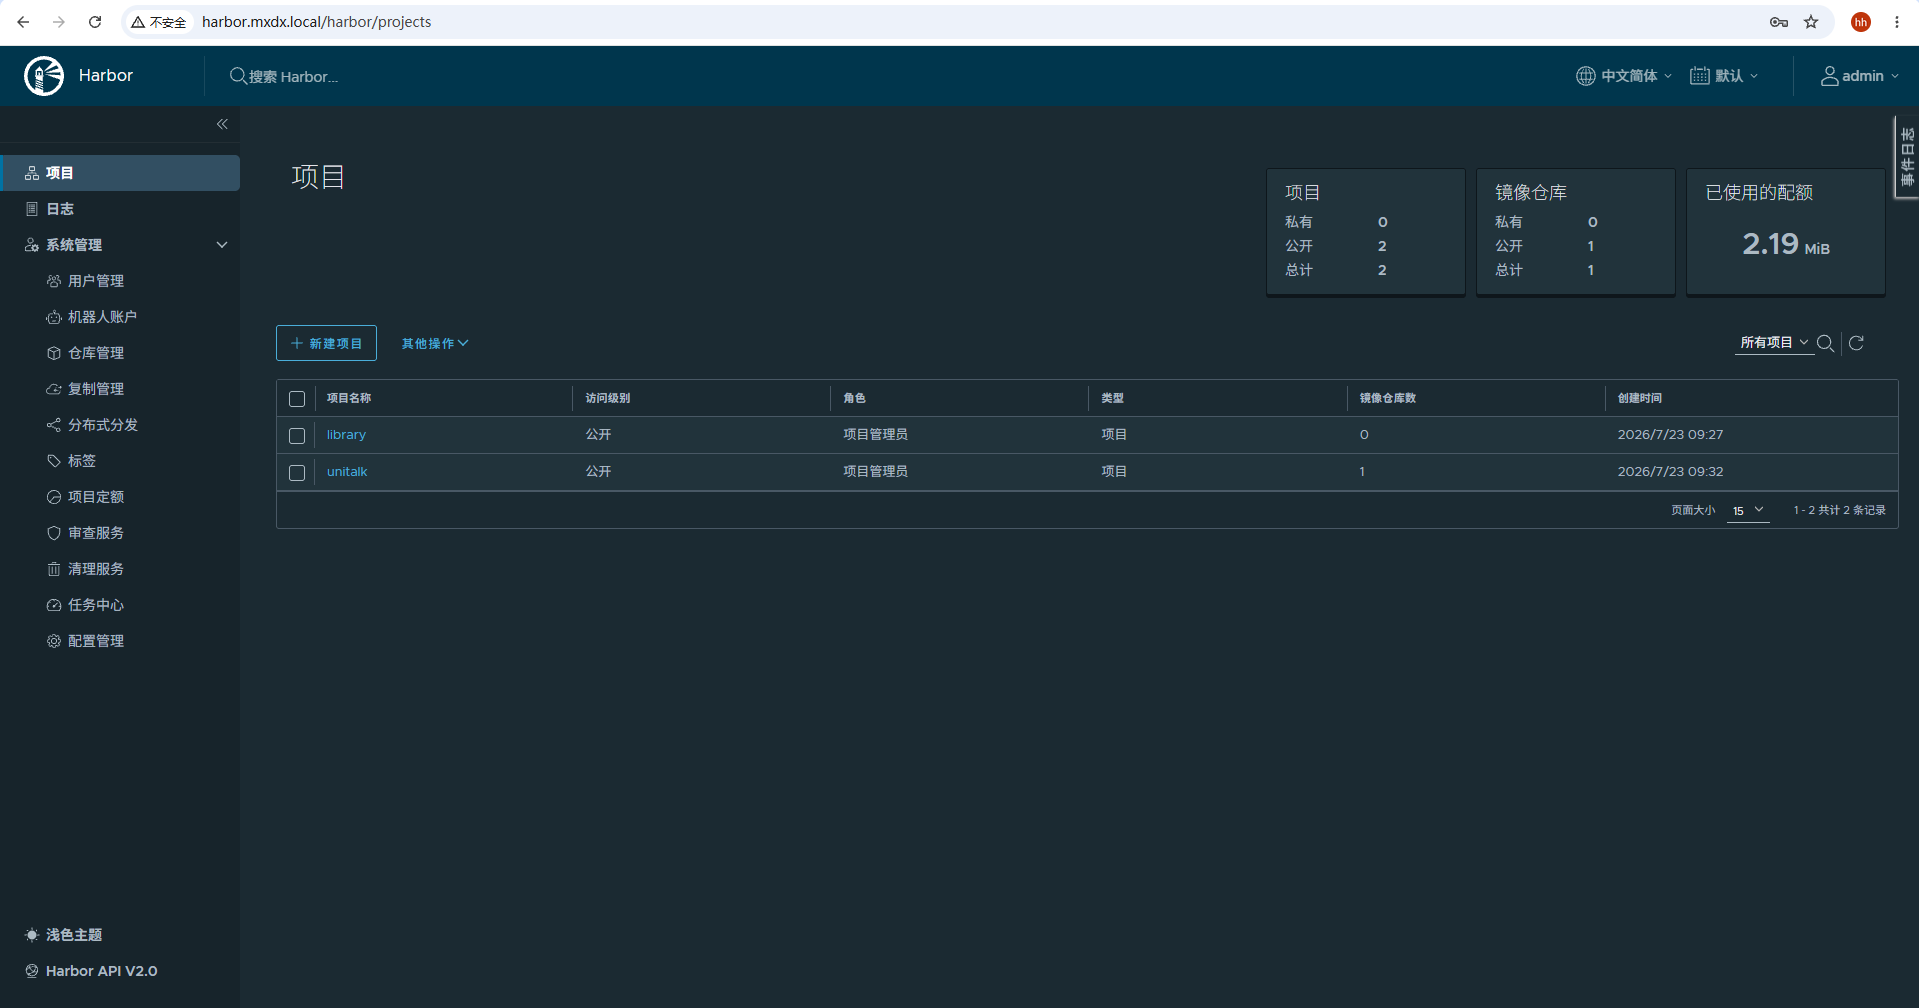
Task: Open the page size 15 dropdown
Action: tap(1748, 511)
